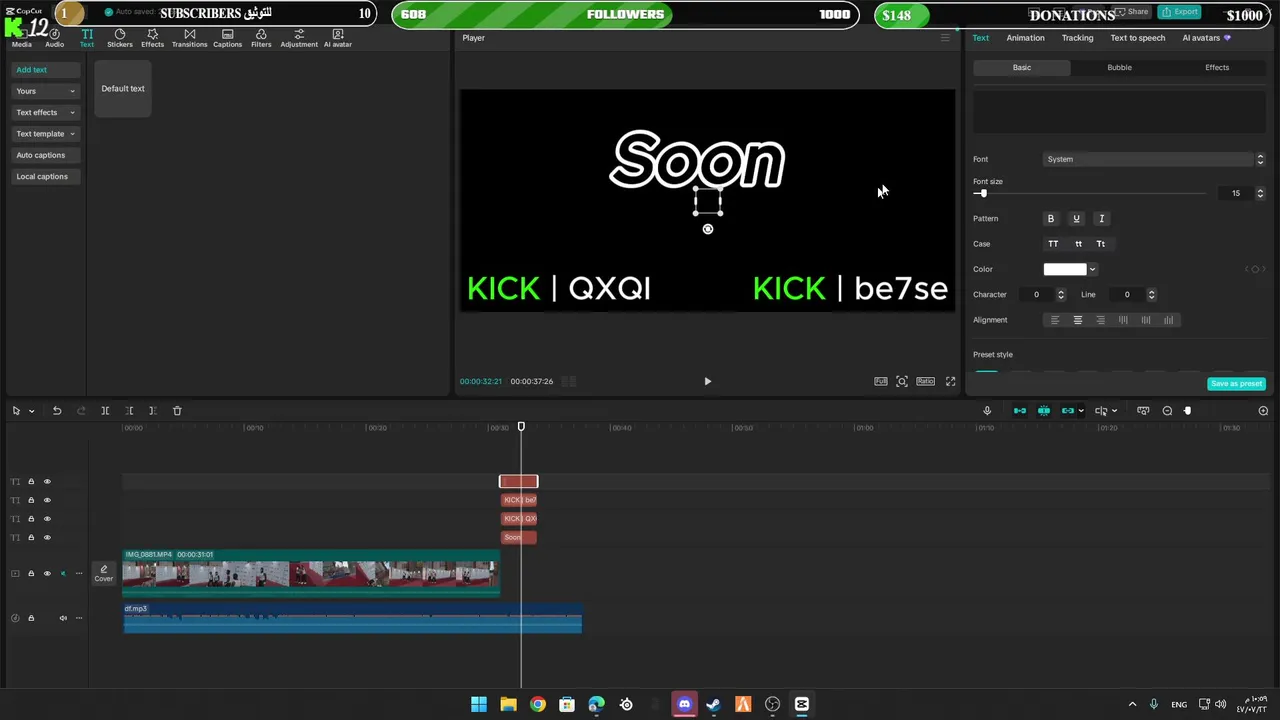The image size is (1280, 720).
Task: Switch to the Text to speech tab
Action: [1137, 38]
